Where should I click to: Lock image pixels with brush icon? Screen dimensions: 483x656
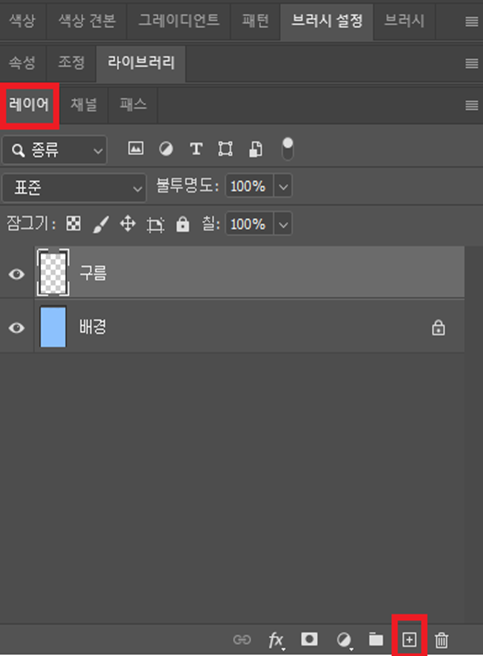101,224
